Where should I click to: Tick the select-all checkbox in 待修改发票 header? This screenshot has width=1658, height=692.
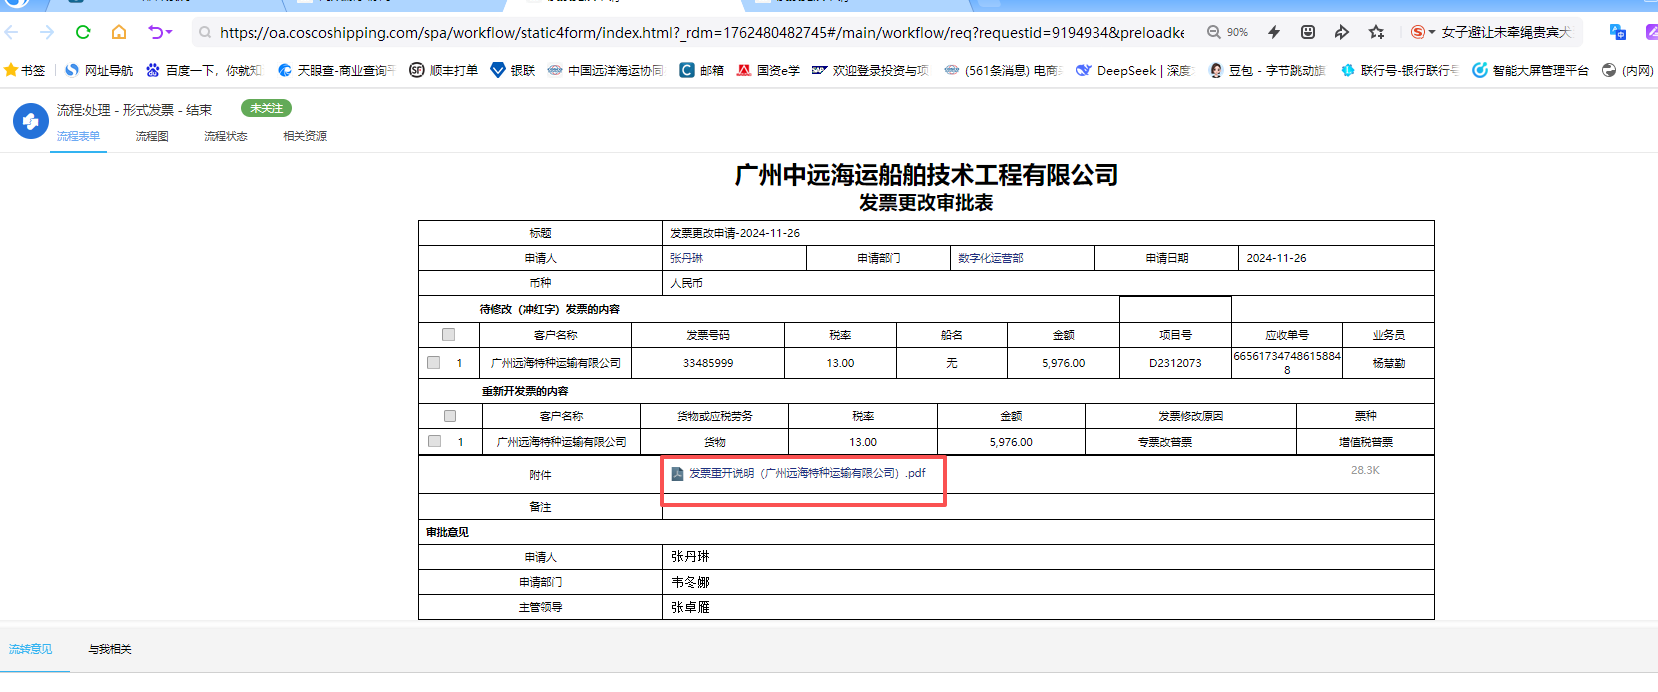coord(448,335)
